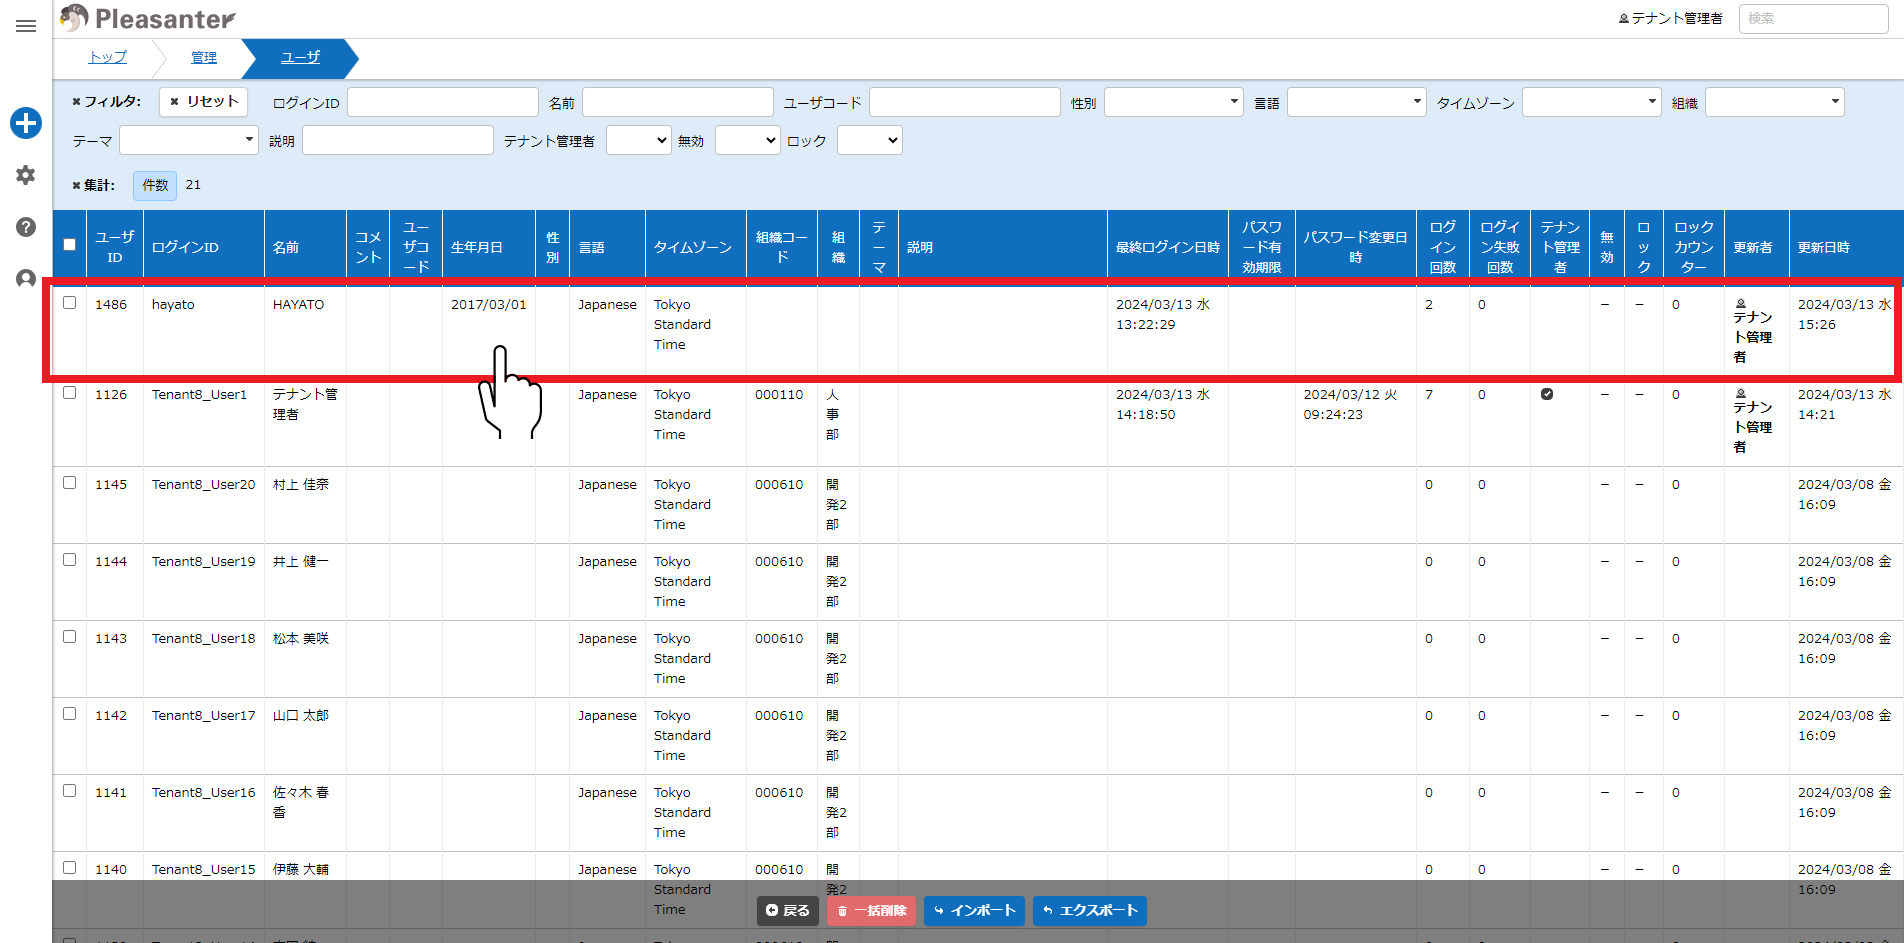The height and width of the screenshot is (943, 1904).
Task: Open the user account icon in the sidebar
Action: click(26, 279)
